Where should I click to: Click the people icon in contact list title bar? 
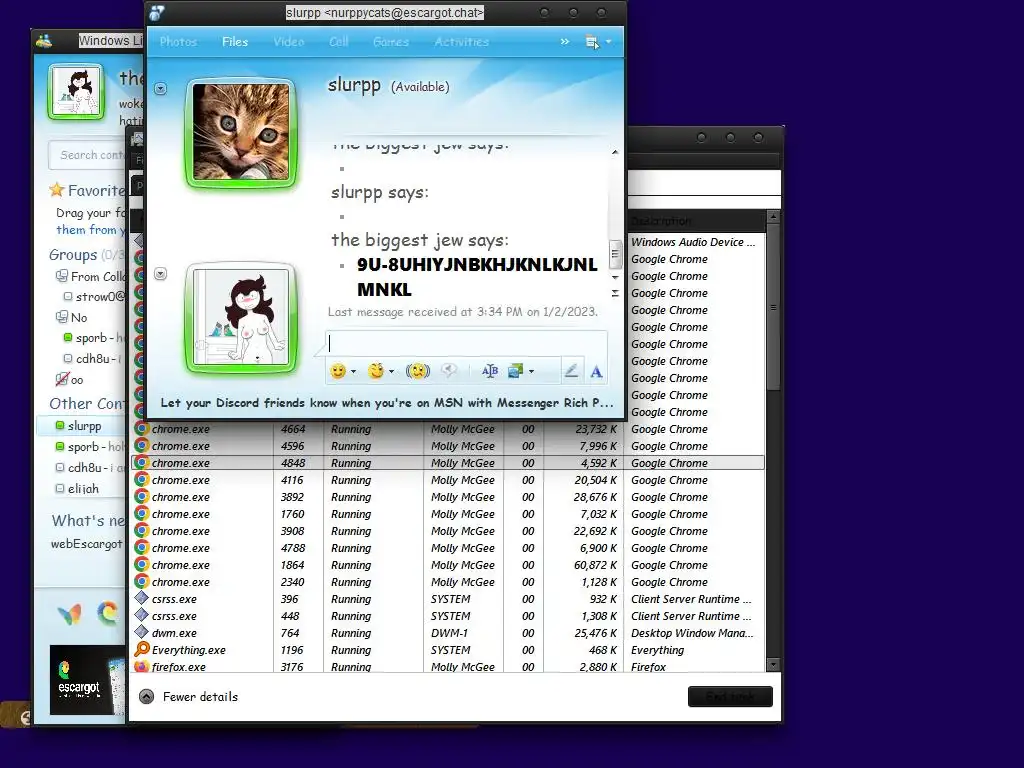coord(44,40)
